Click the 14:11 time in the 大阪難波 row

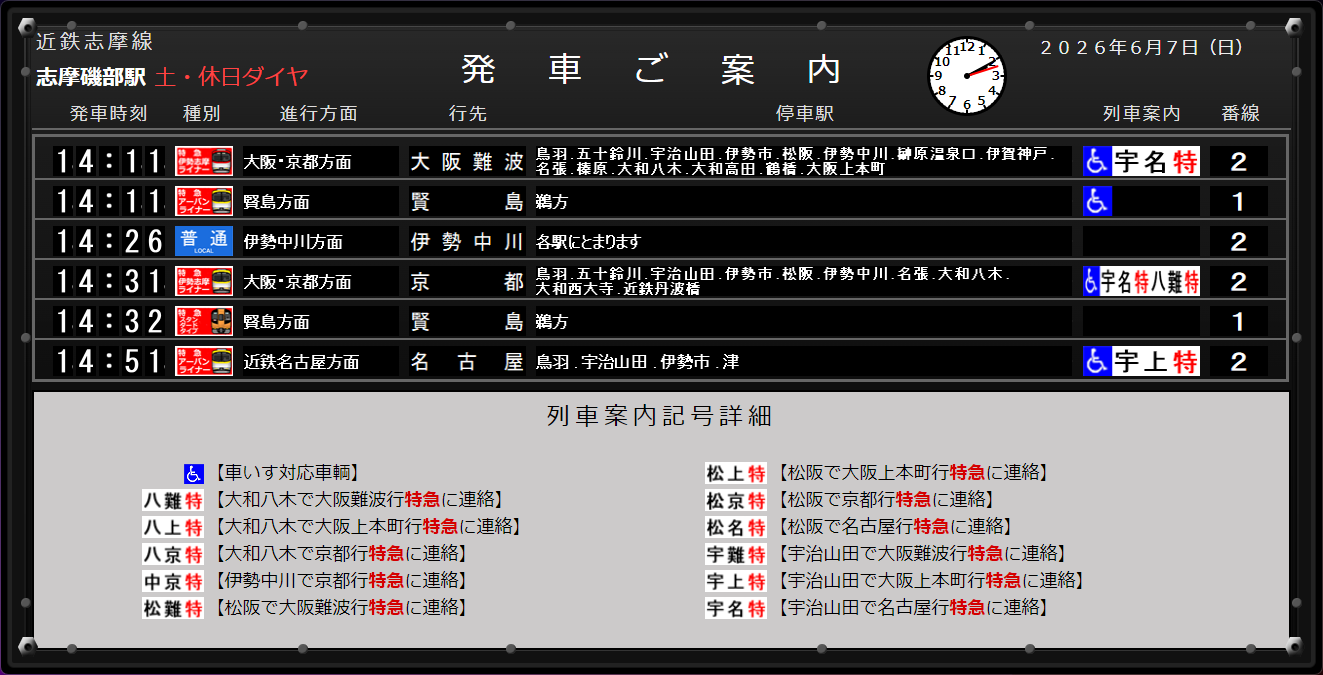(x=108, y=161)
